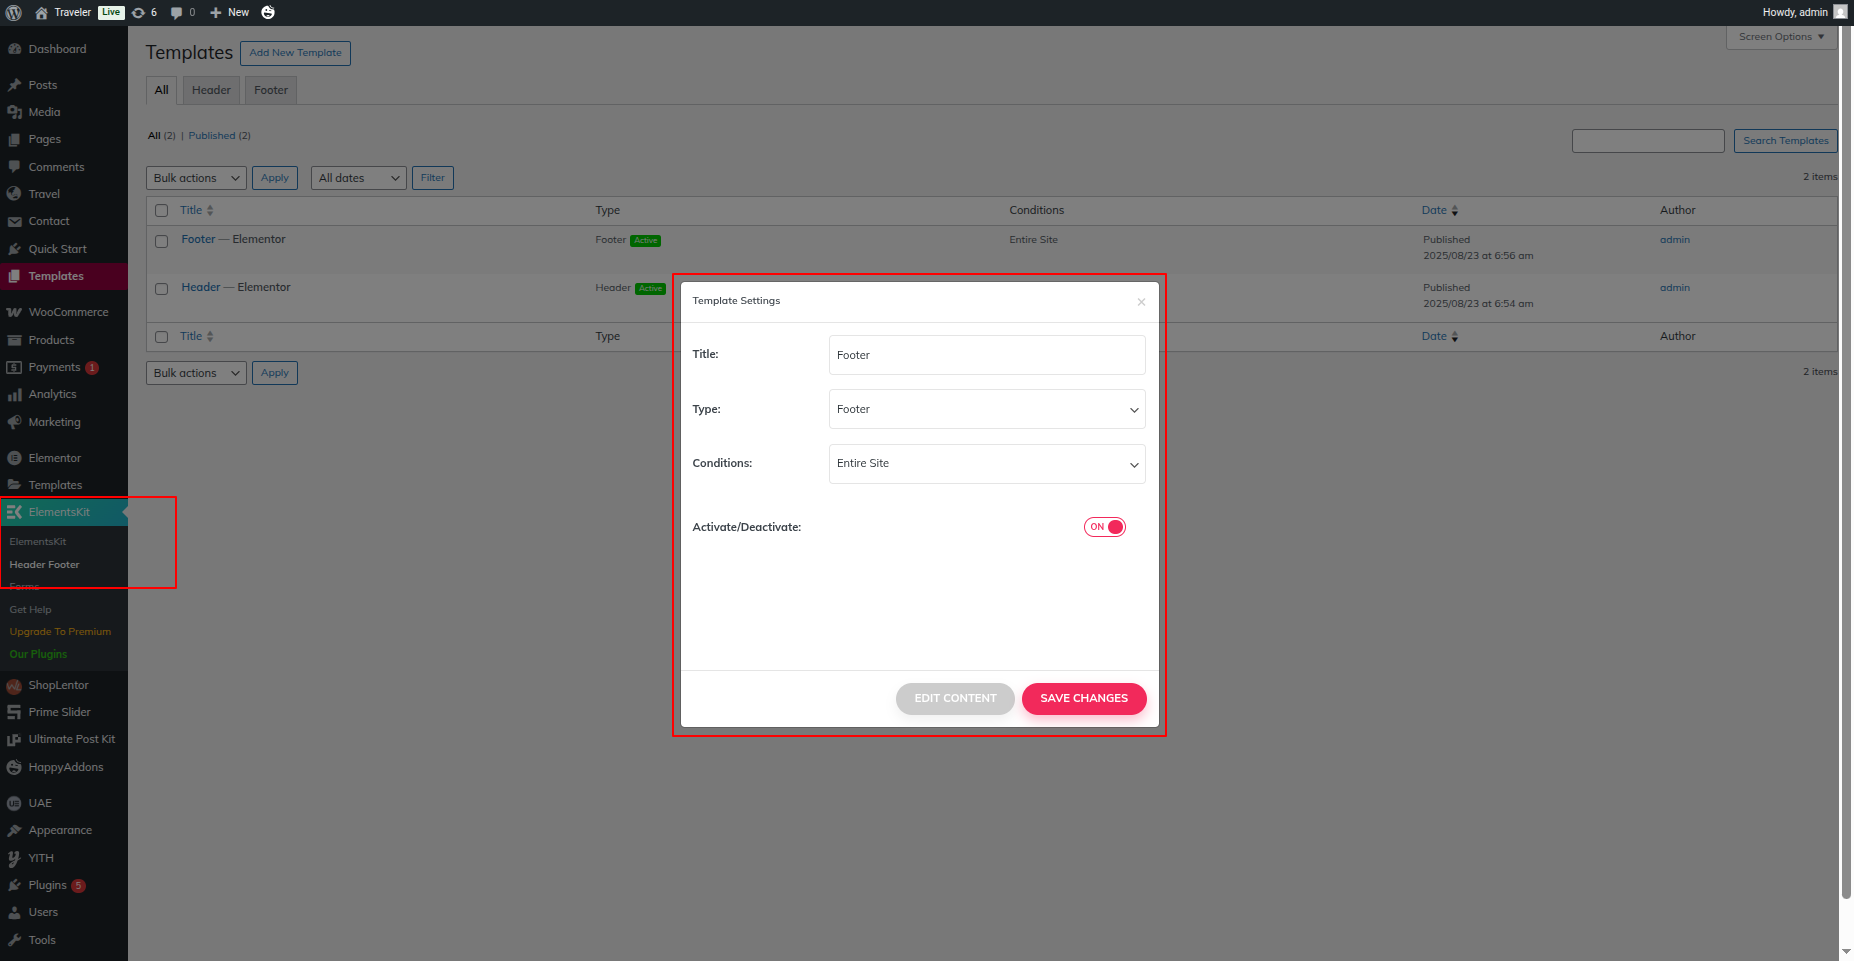Open Header Footer submenu item

pos(44,565)
